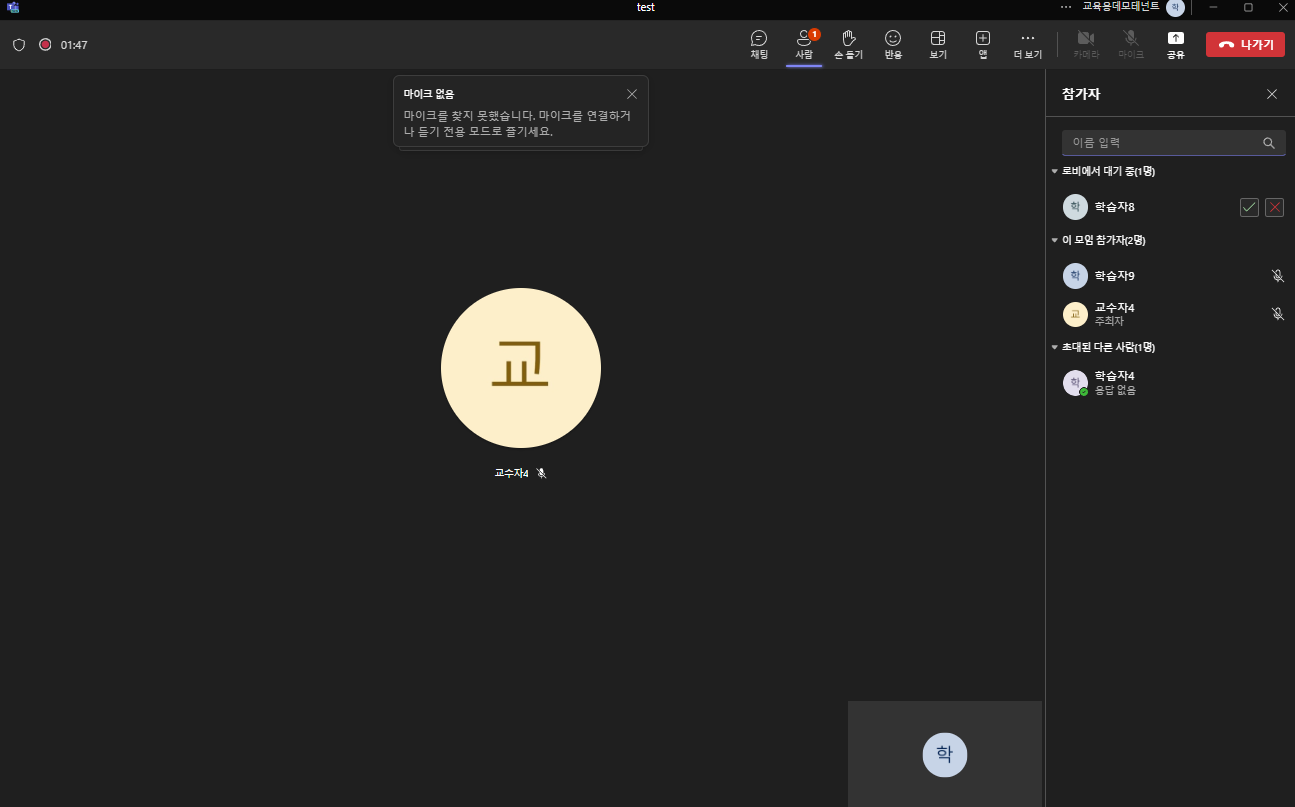
Task: Select invited person 학습자4
Action: [x=1170, y=383]
